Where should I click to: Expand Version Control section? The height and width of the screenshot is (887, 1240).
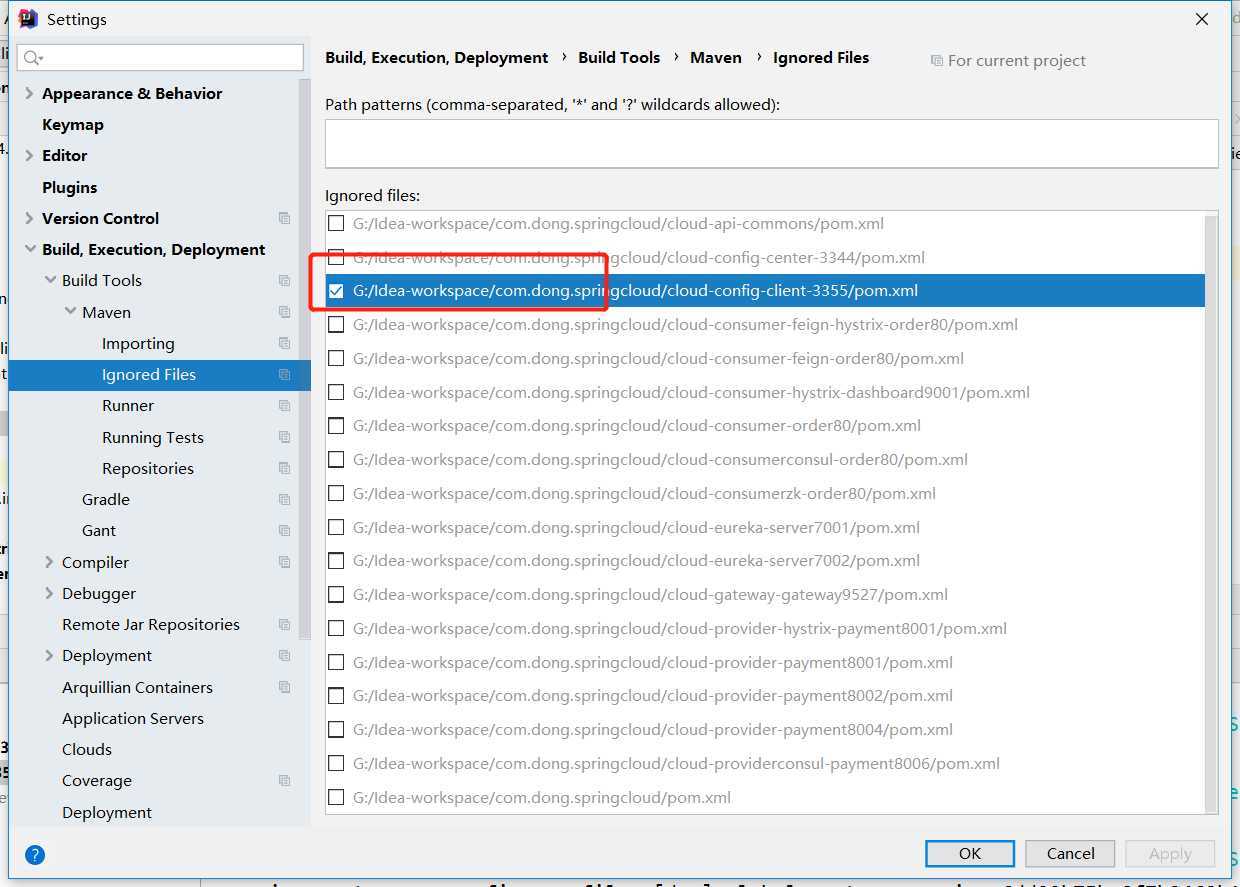29,218
